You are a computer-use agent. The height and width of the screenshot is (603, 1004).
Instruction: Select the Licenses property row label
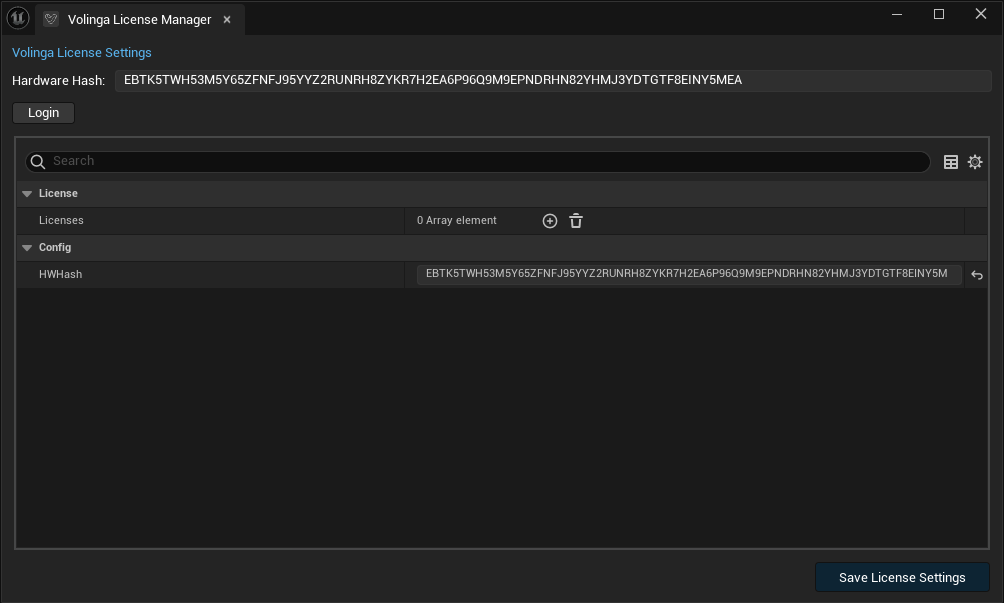click(x=61, y=220)
